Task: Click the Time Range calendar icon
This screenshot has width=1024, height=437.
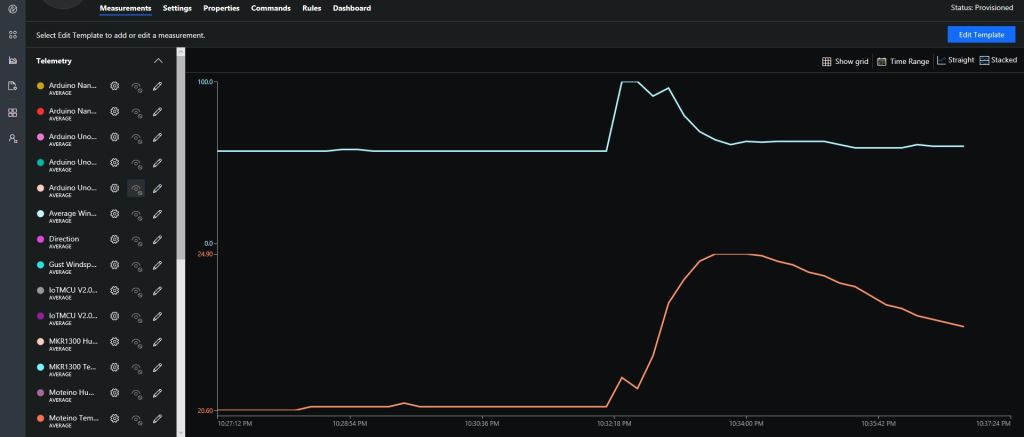Action: coord(882,61)
